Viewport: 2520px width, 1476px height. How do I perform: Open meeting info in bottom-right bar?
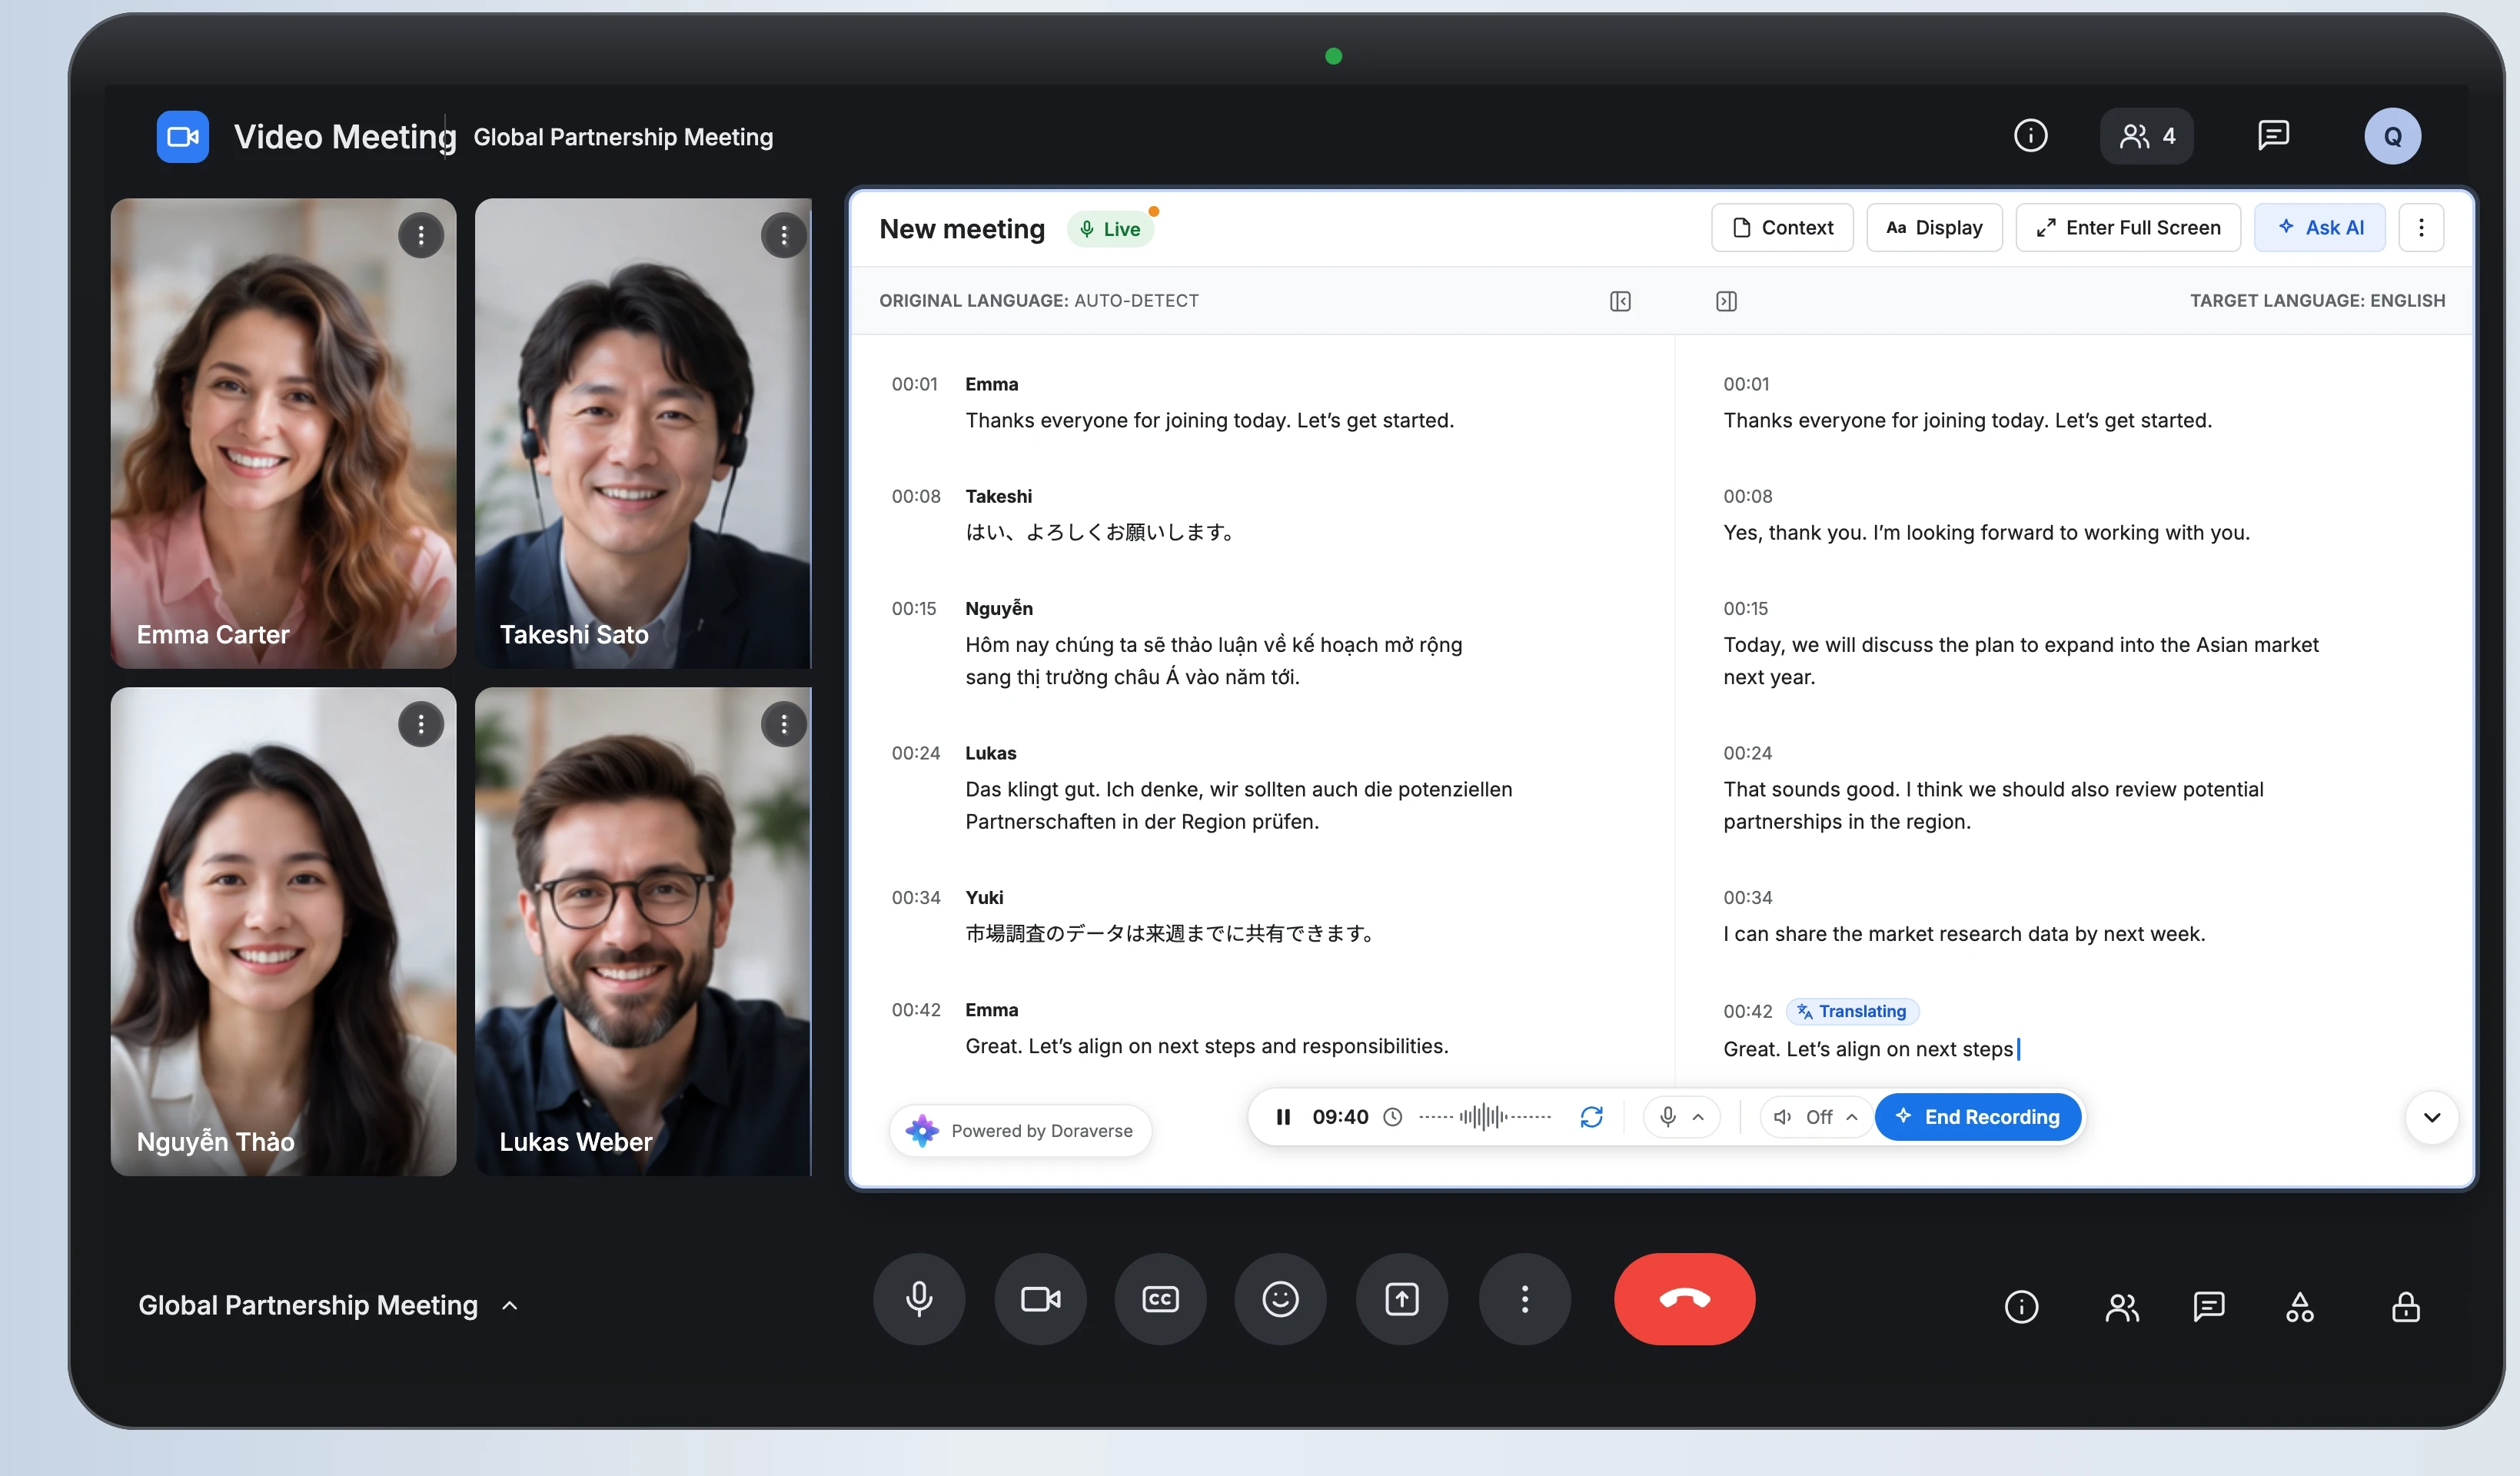[2021, 1307]
